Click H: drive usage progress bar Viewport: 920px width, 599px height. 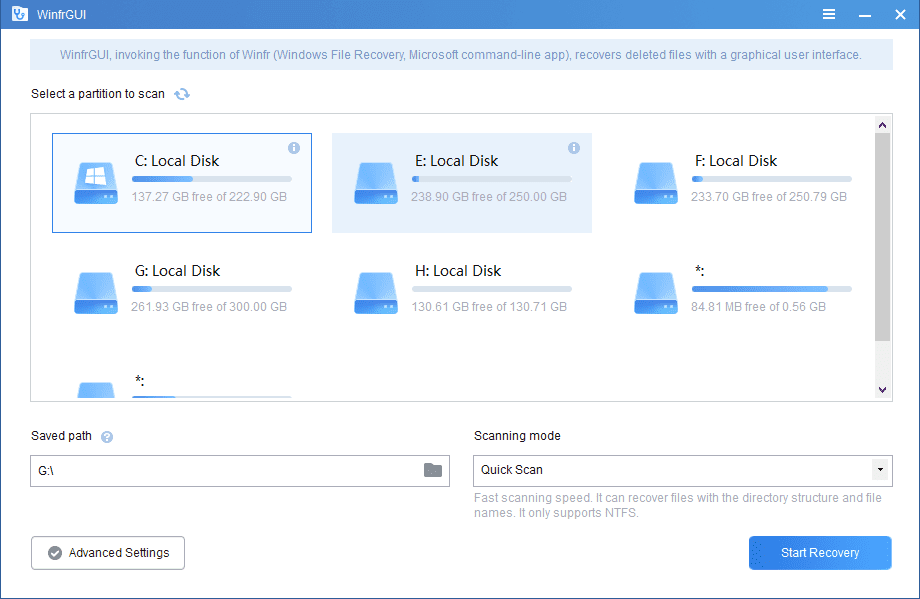pyautogui.click(x=492, y=289)
